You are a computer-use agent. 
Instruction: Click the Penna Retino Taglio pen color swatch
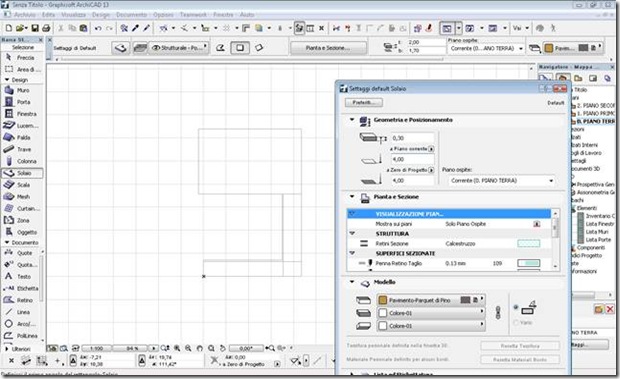pyautogui.click(x=528, y=263)
